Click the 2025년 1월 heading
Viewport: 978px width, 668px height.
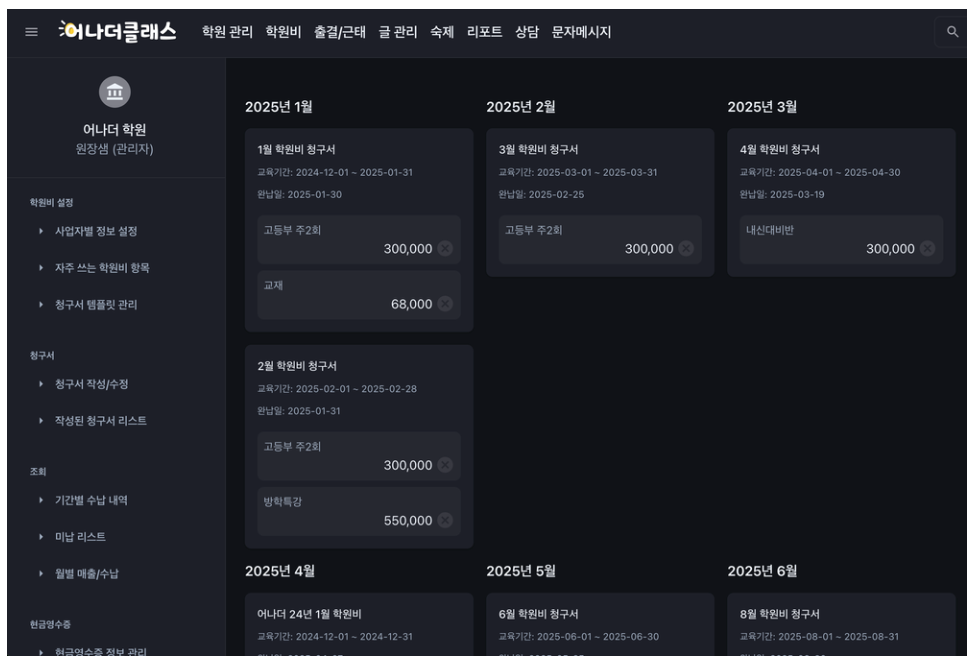click(279, 107)
